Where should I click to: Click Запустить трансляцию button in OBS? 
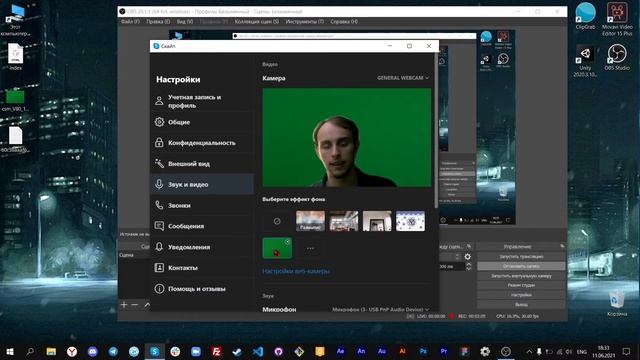(x=521, y=257)
